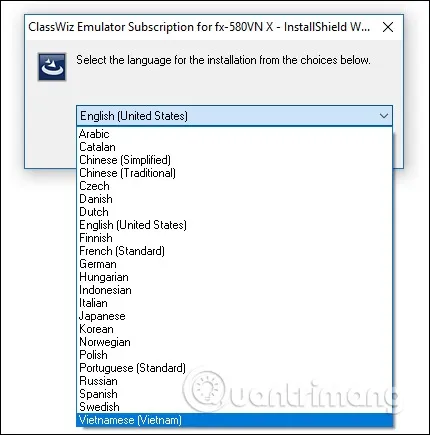The width and height of the screenshot is (430, 435).
Task: Pick French (Standard) from the list
Action: click(x=234, y=251)
